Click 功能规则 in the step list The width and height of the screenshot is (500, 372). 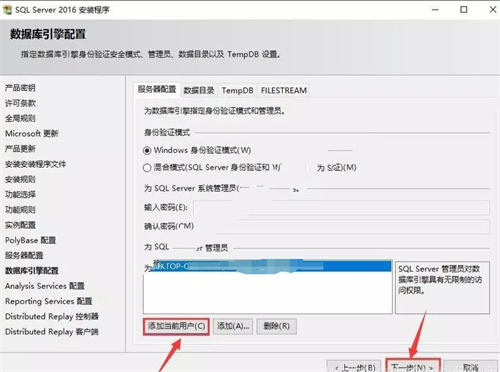tap(20, 210)
